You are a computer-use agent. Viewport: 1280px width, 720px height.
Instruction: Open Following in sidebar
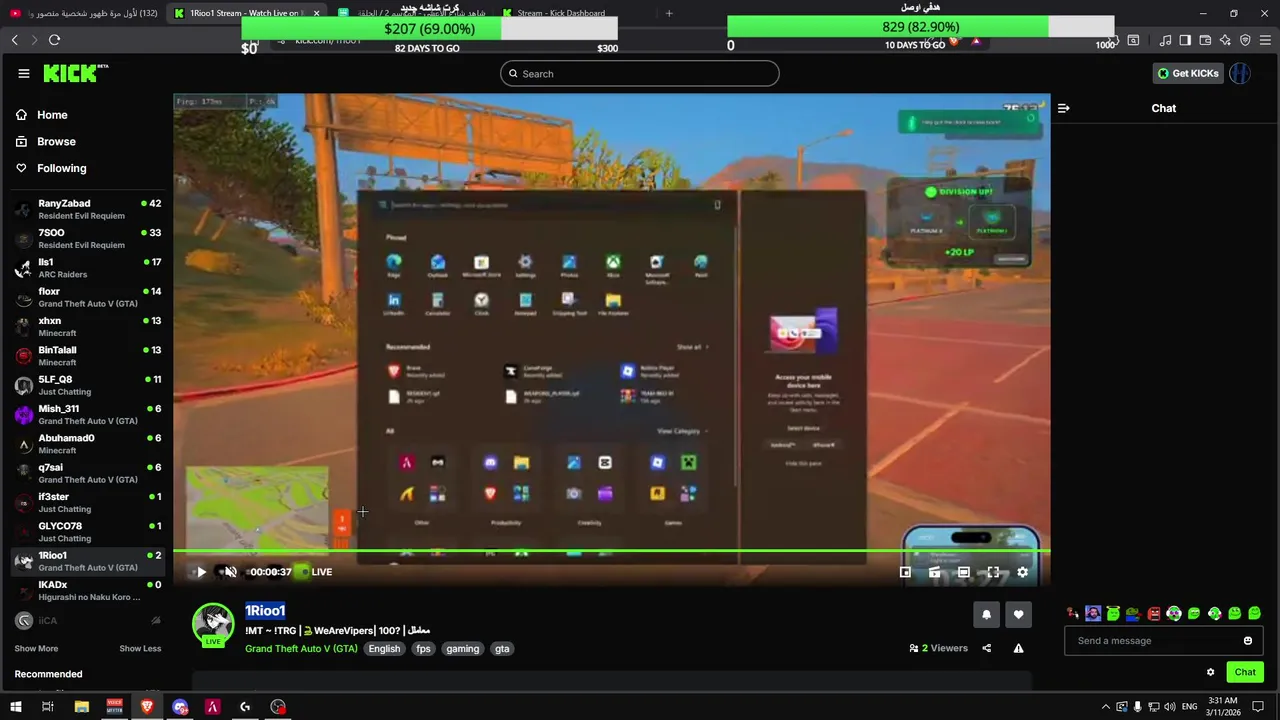coord(62,168)
